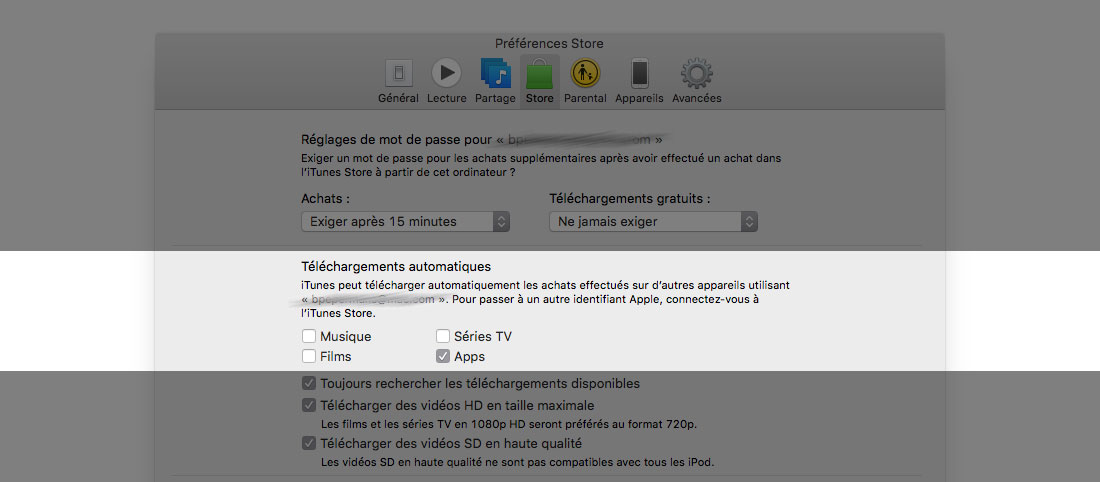Toggle Toujours rechercher les téléchargements disponibles
The width and height of the screenshot is (1100, 482).
coord(309,384)
